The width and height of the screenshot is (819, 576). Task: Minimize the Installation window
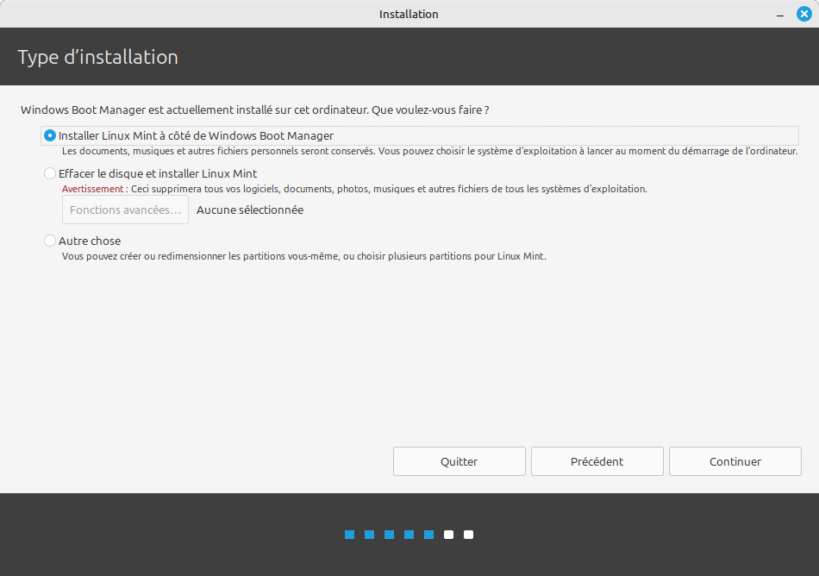tap(780, 14)
